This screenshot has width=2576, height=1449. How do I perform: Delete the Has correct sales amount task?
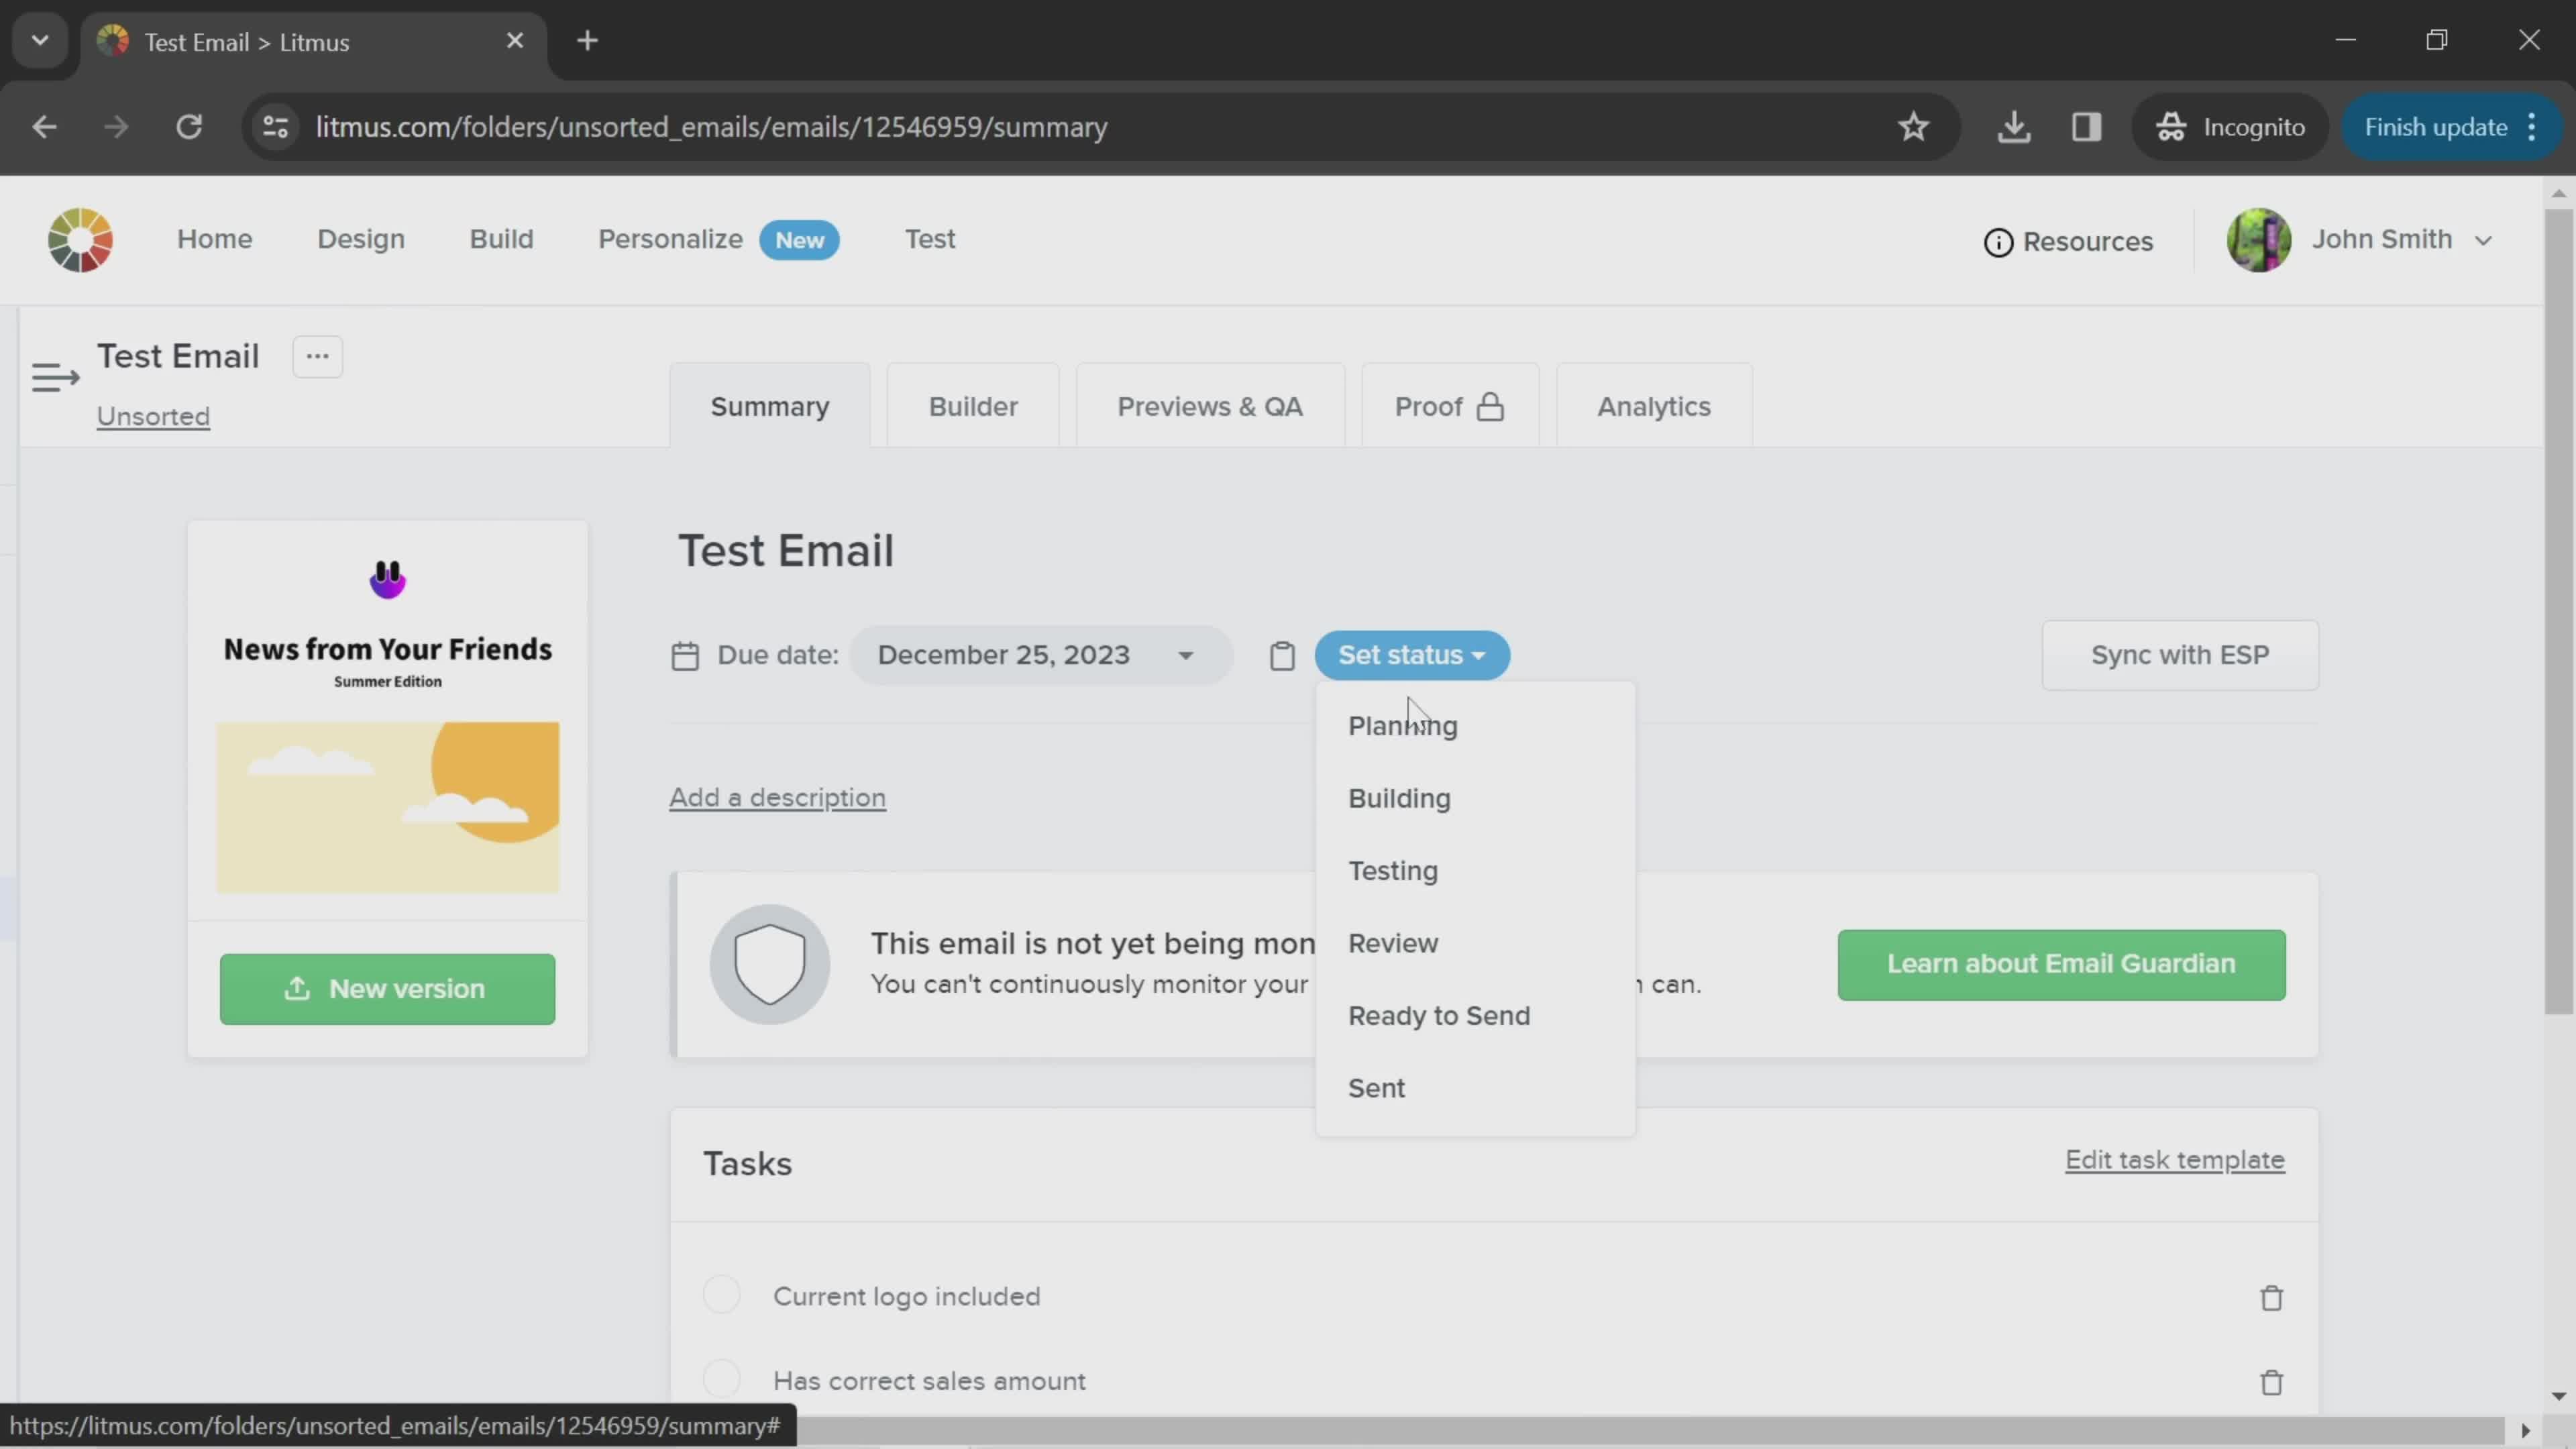[2271, 1382]
